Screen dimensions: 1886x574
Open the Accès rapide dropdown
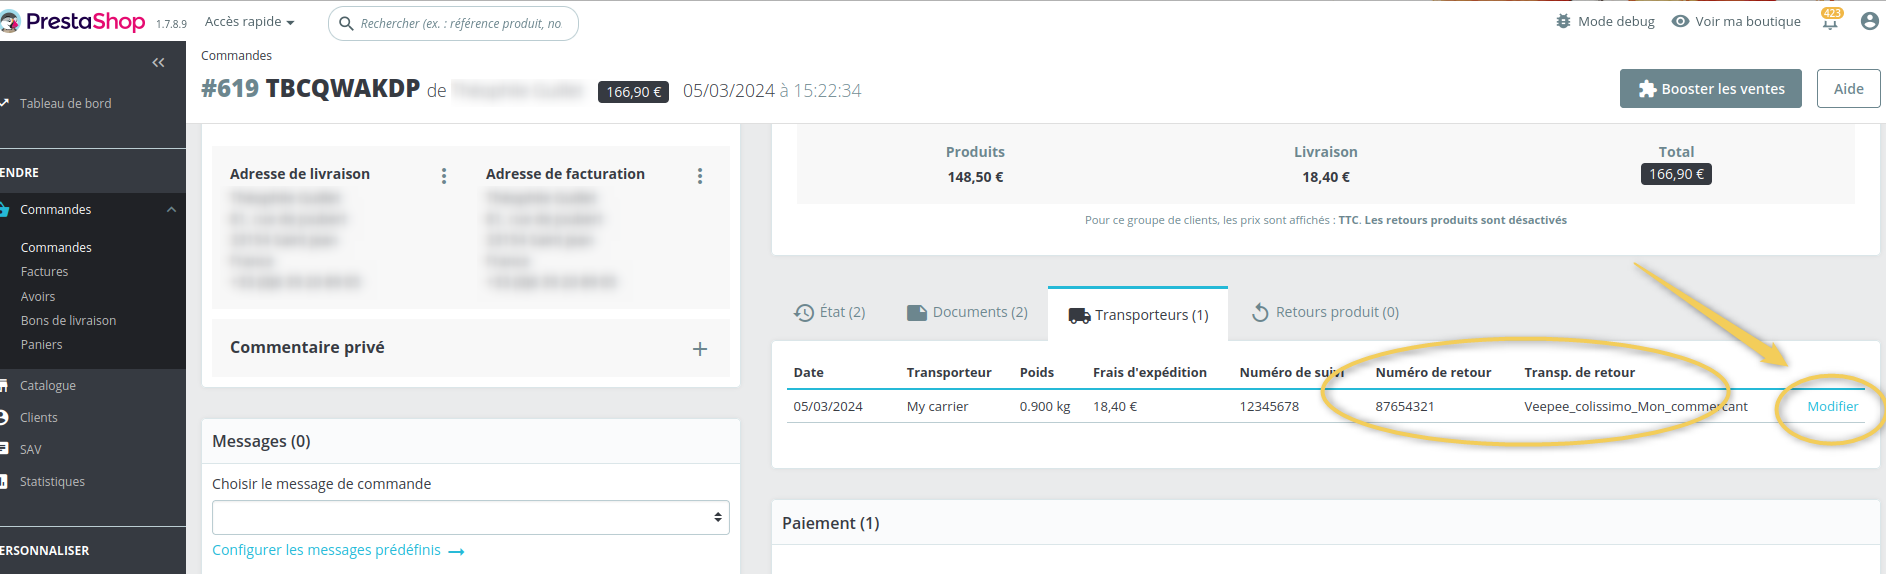pos(249,22)
